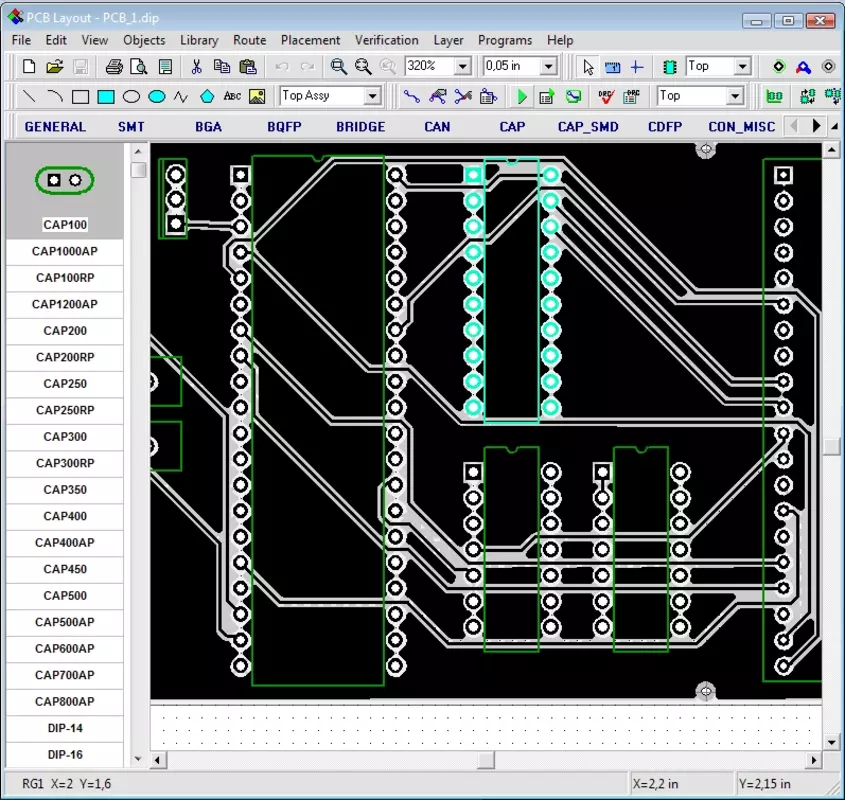Viewport: 845px width, 800px height.
Task: Click the Cut scissors icon
Action: pyautogui.click(x=196, y=67)
